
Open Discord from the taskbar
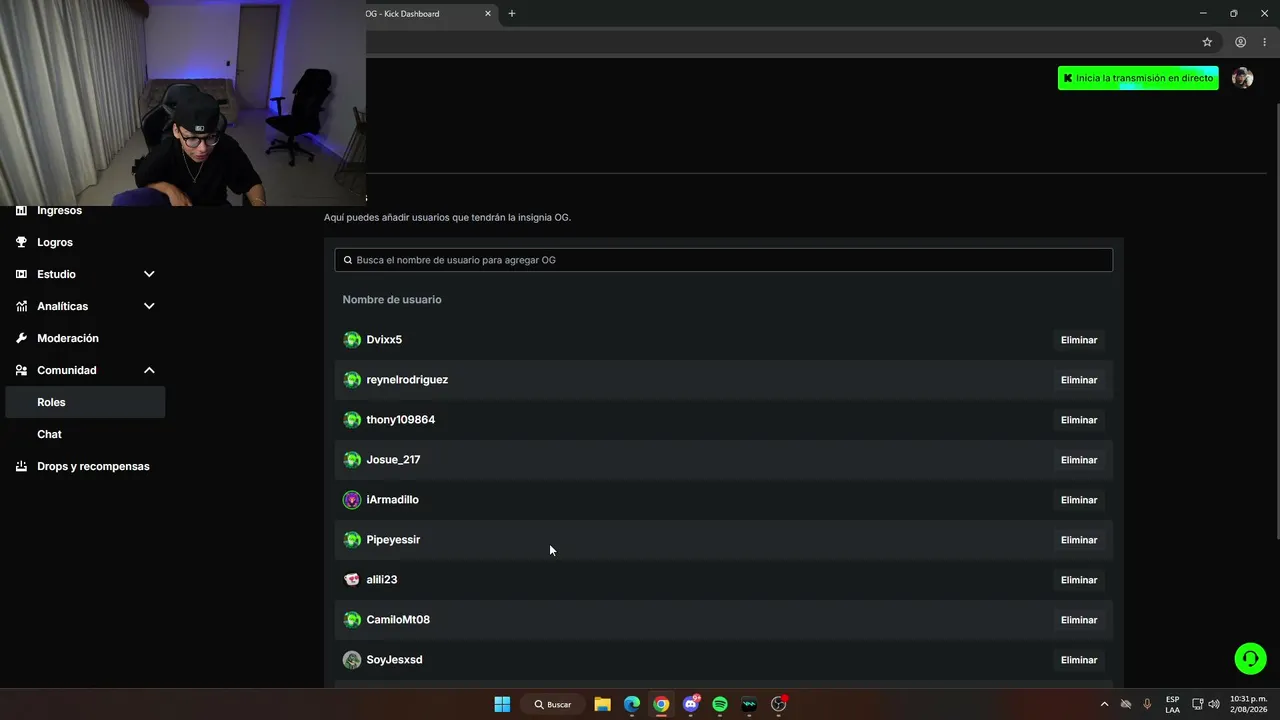(690, 704)
